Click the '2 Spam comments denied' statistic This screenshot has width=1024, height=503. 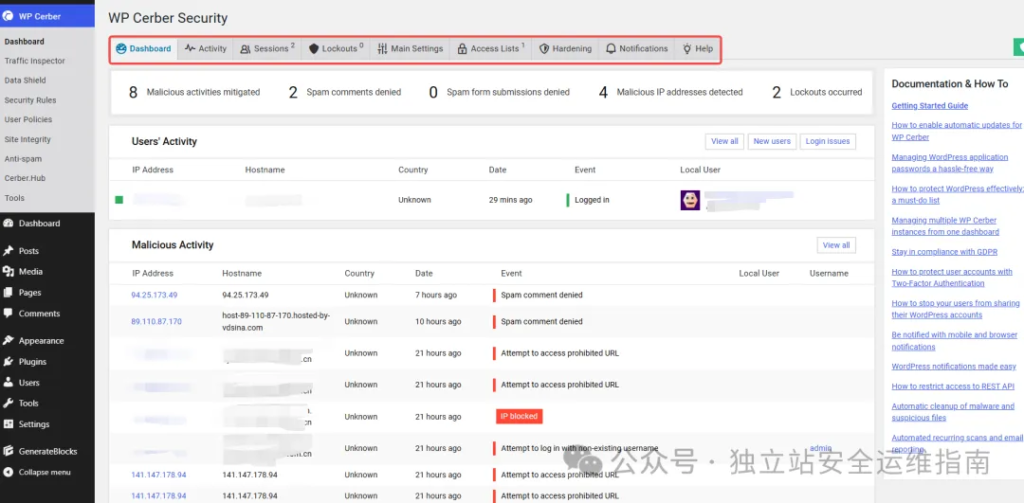click(345, 93)
